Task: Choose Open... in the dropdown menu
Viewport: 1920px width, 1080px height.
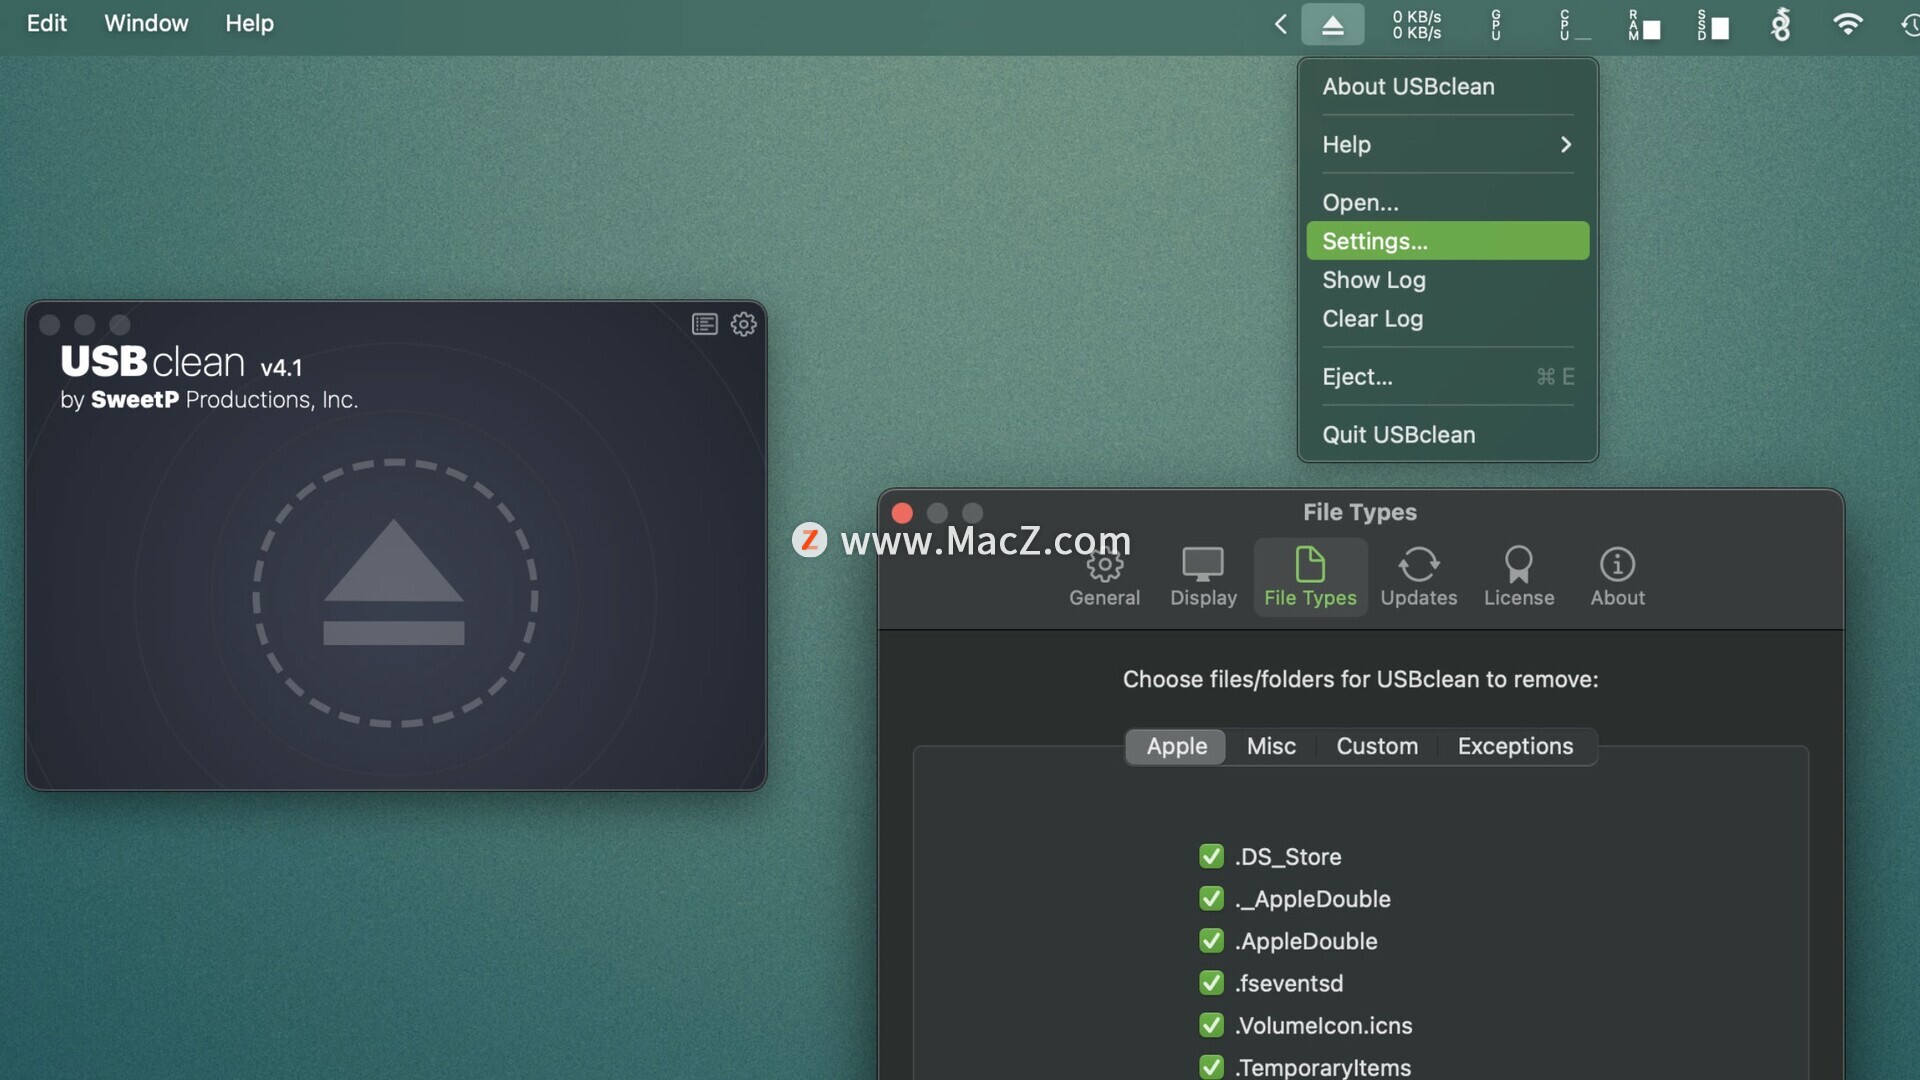Action: tap(1447, 202)
